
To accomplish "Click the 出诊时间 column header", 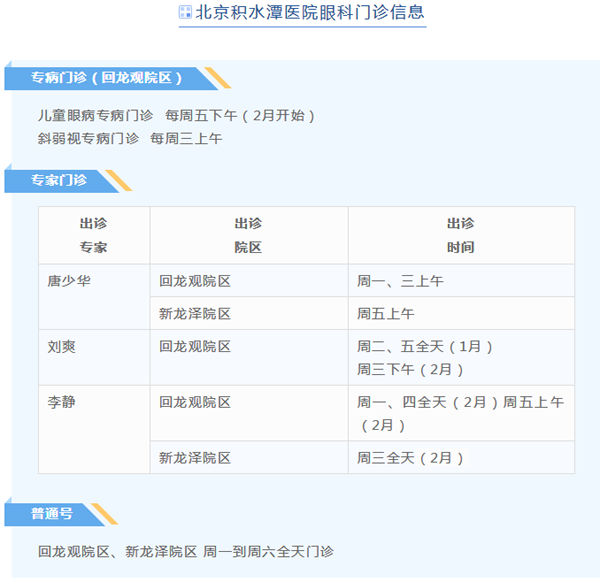I will (461, 235).
